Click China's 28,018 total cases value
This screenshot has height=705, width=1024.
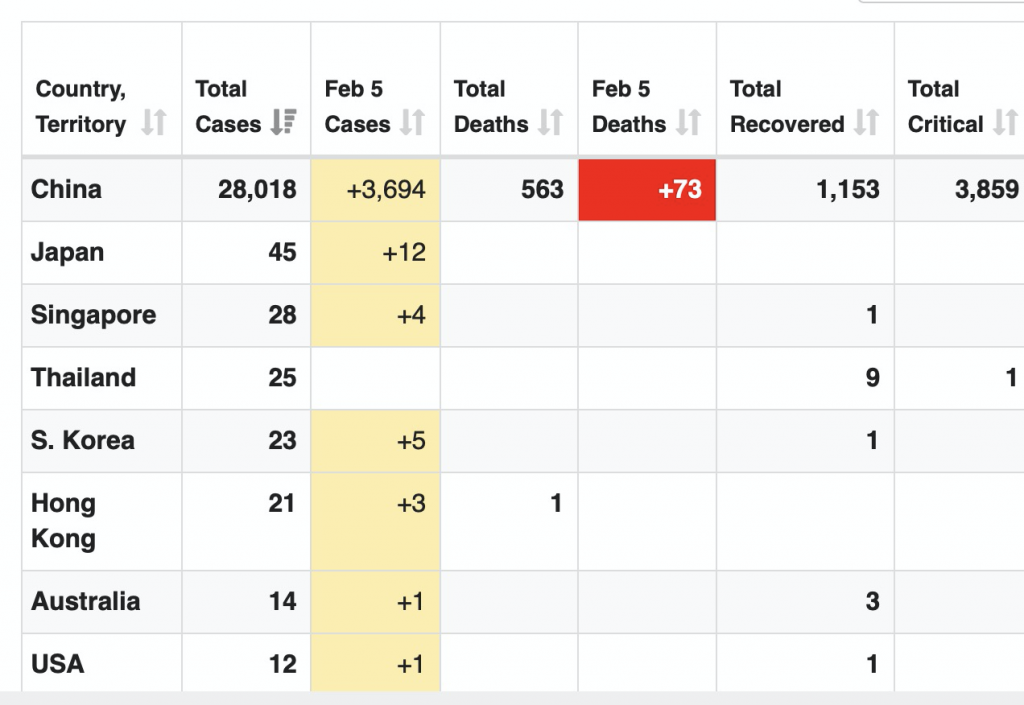click(x=257, y=190)
